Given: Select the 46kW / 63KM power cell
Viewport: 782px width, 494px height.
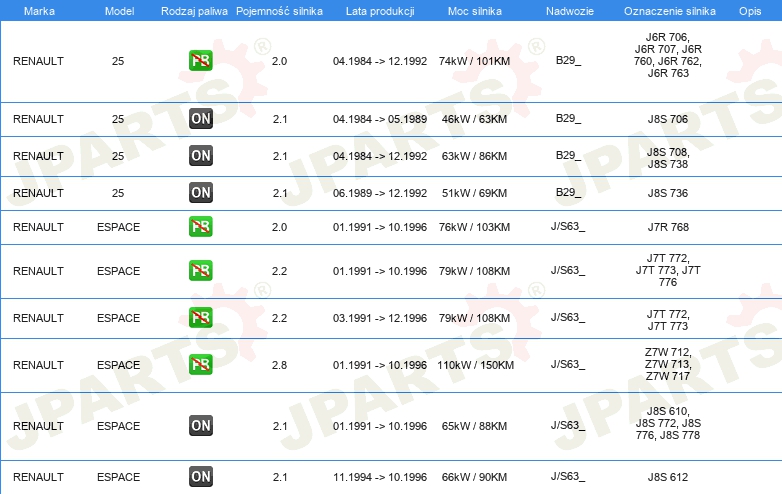Looking at the screenshot, I should pyautogui.click(x=474, y=119).
